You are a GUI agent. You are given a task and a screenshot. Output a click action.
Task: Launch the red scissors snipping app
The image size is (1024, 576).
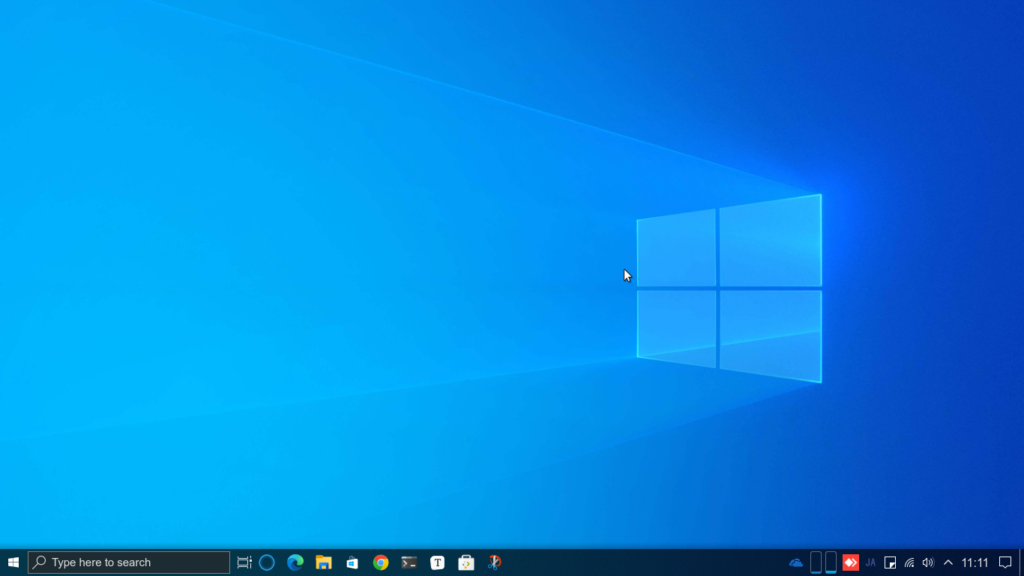(x=494, y=562)
